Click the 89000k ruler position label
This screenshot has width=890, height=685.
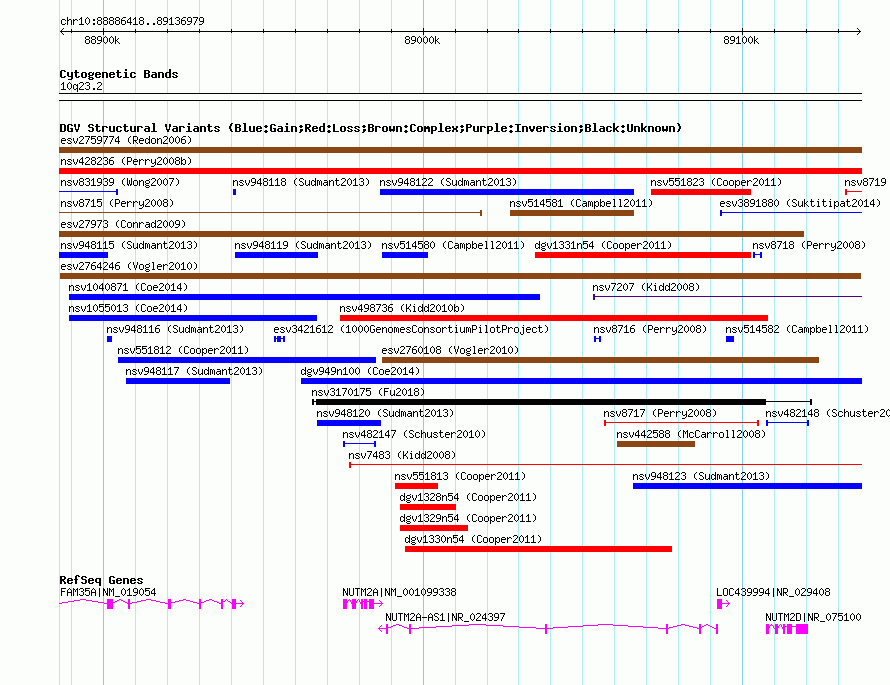tap(422, 40)
